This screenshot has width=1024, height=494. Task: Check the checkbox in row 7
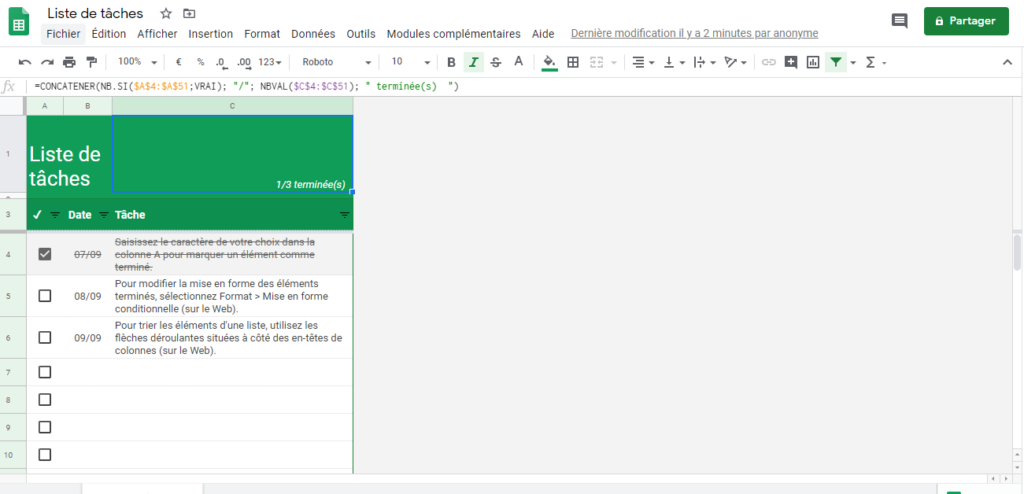pyautogui.click(x=44, y=372)
